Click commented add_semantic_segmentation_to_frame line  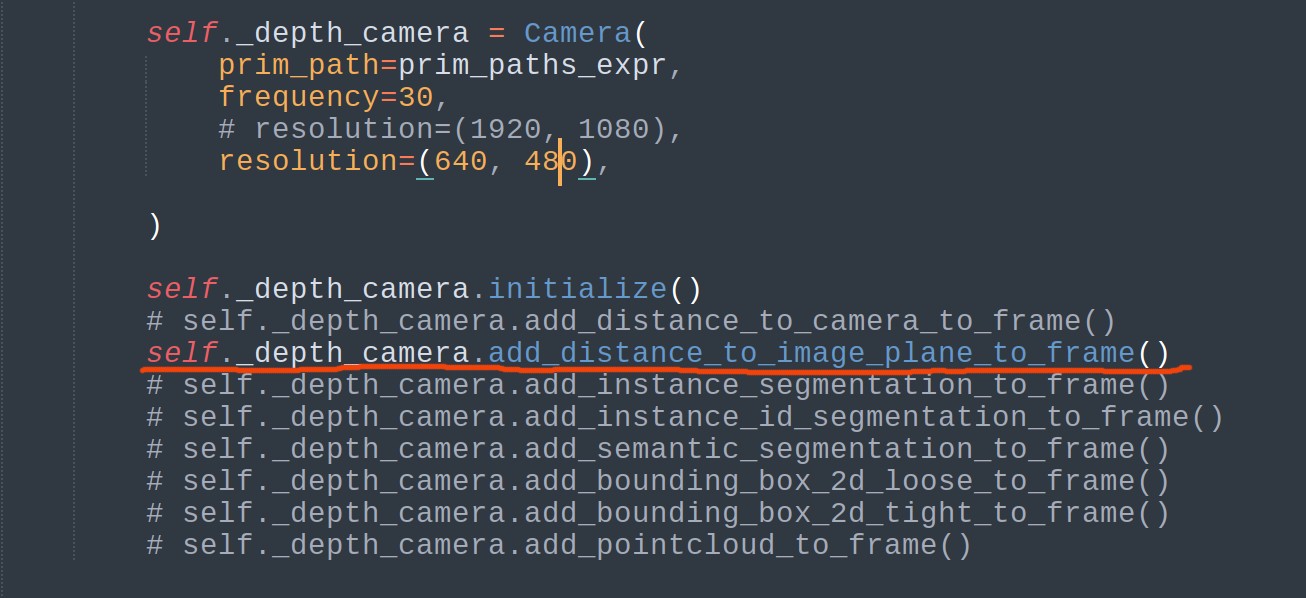(658, 449)
